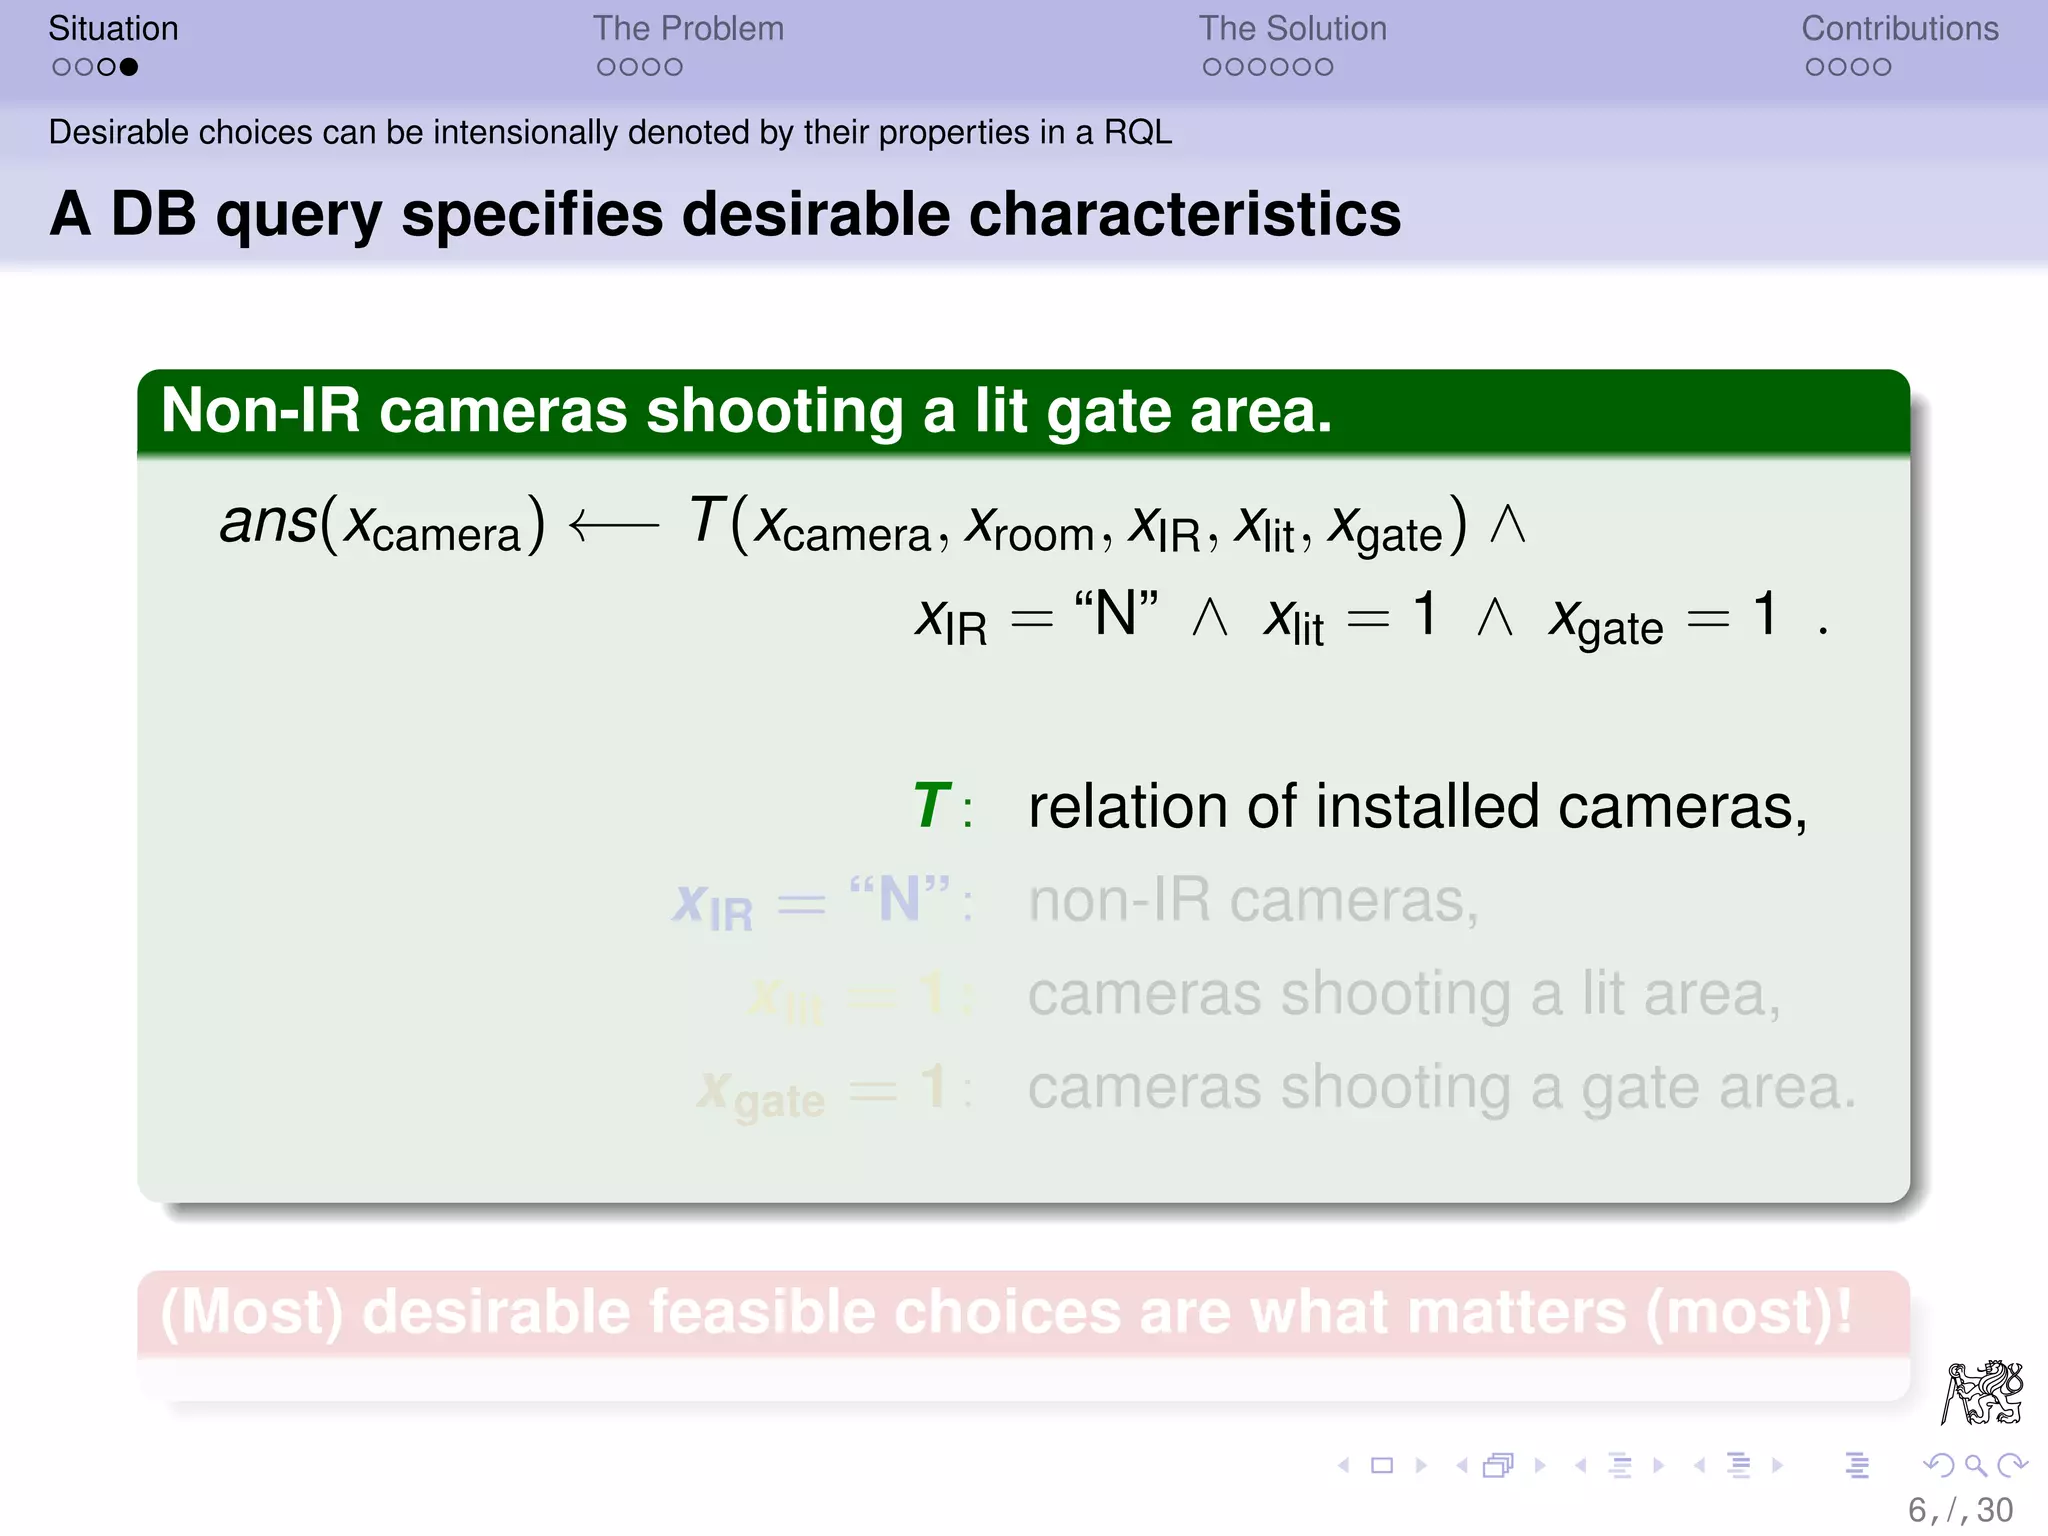Click the section lines icon
The image size is (2048, 1536).
click(1739, 1465)
